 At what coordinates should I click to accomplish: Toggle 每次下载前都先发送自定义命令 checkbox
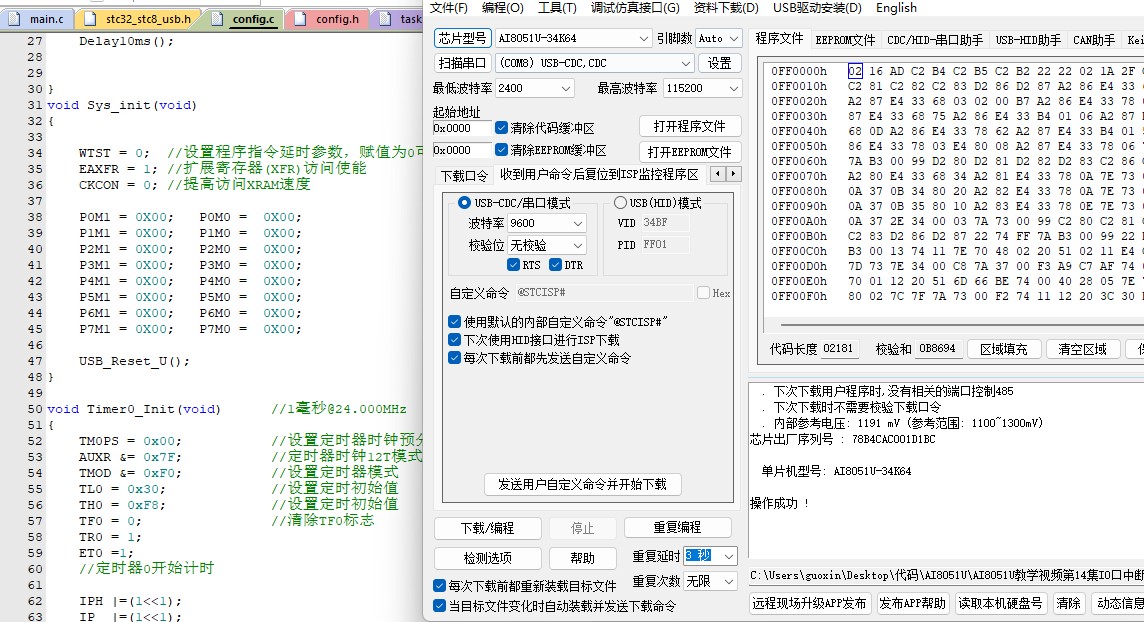455,358
